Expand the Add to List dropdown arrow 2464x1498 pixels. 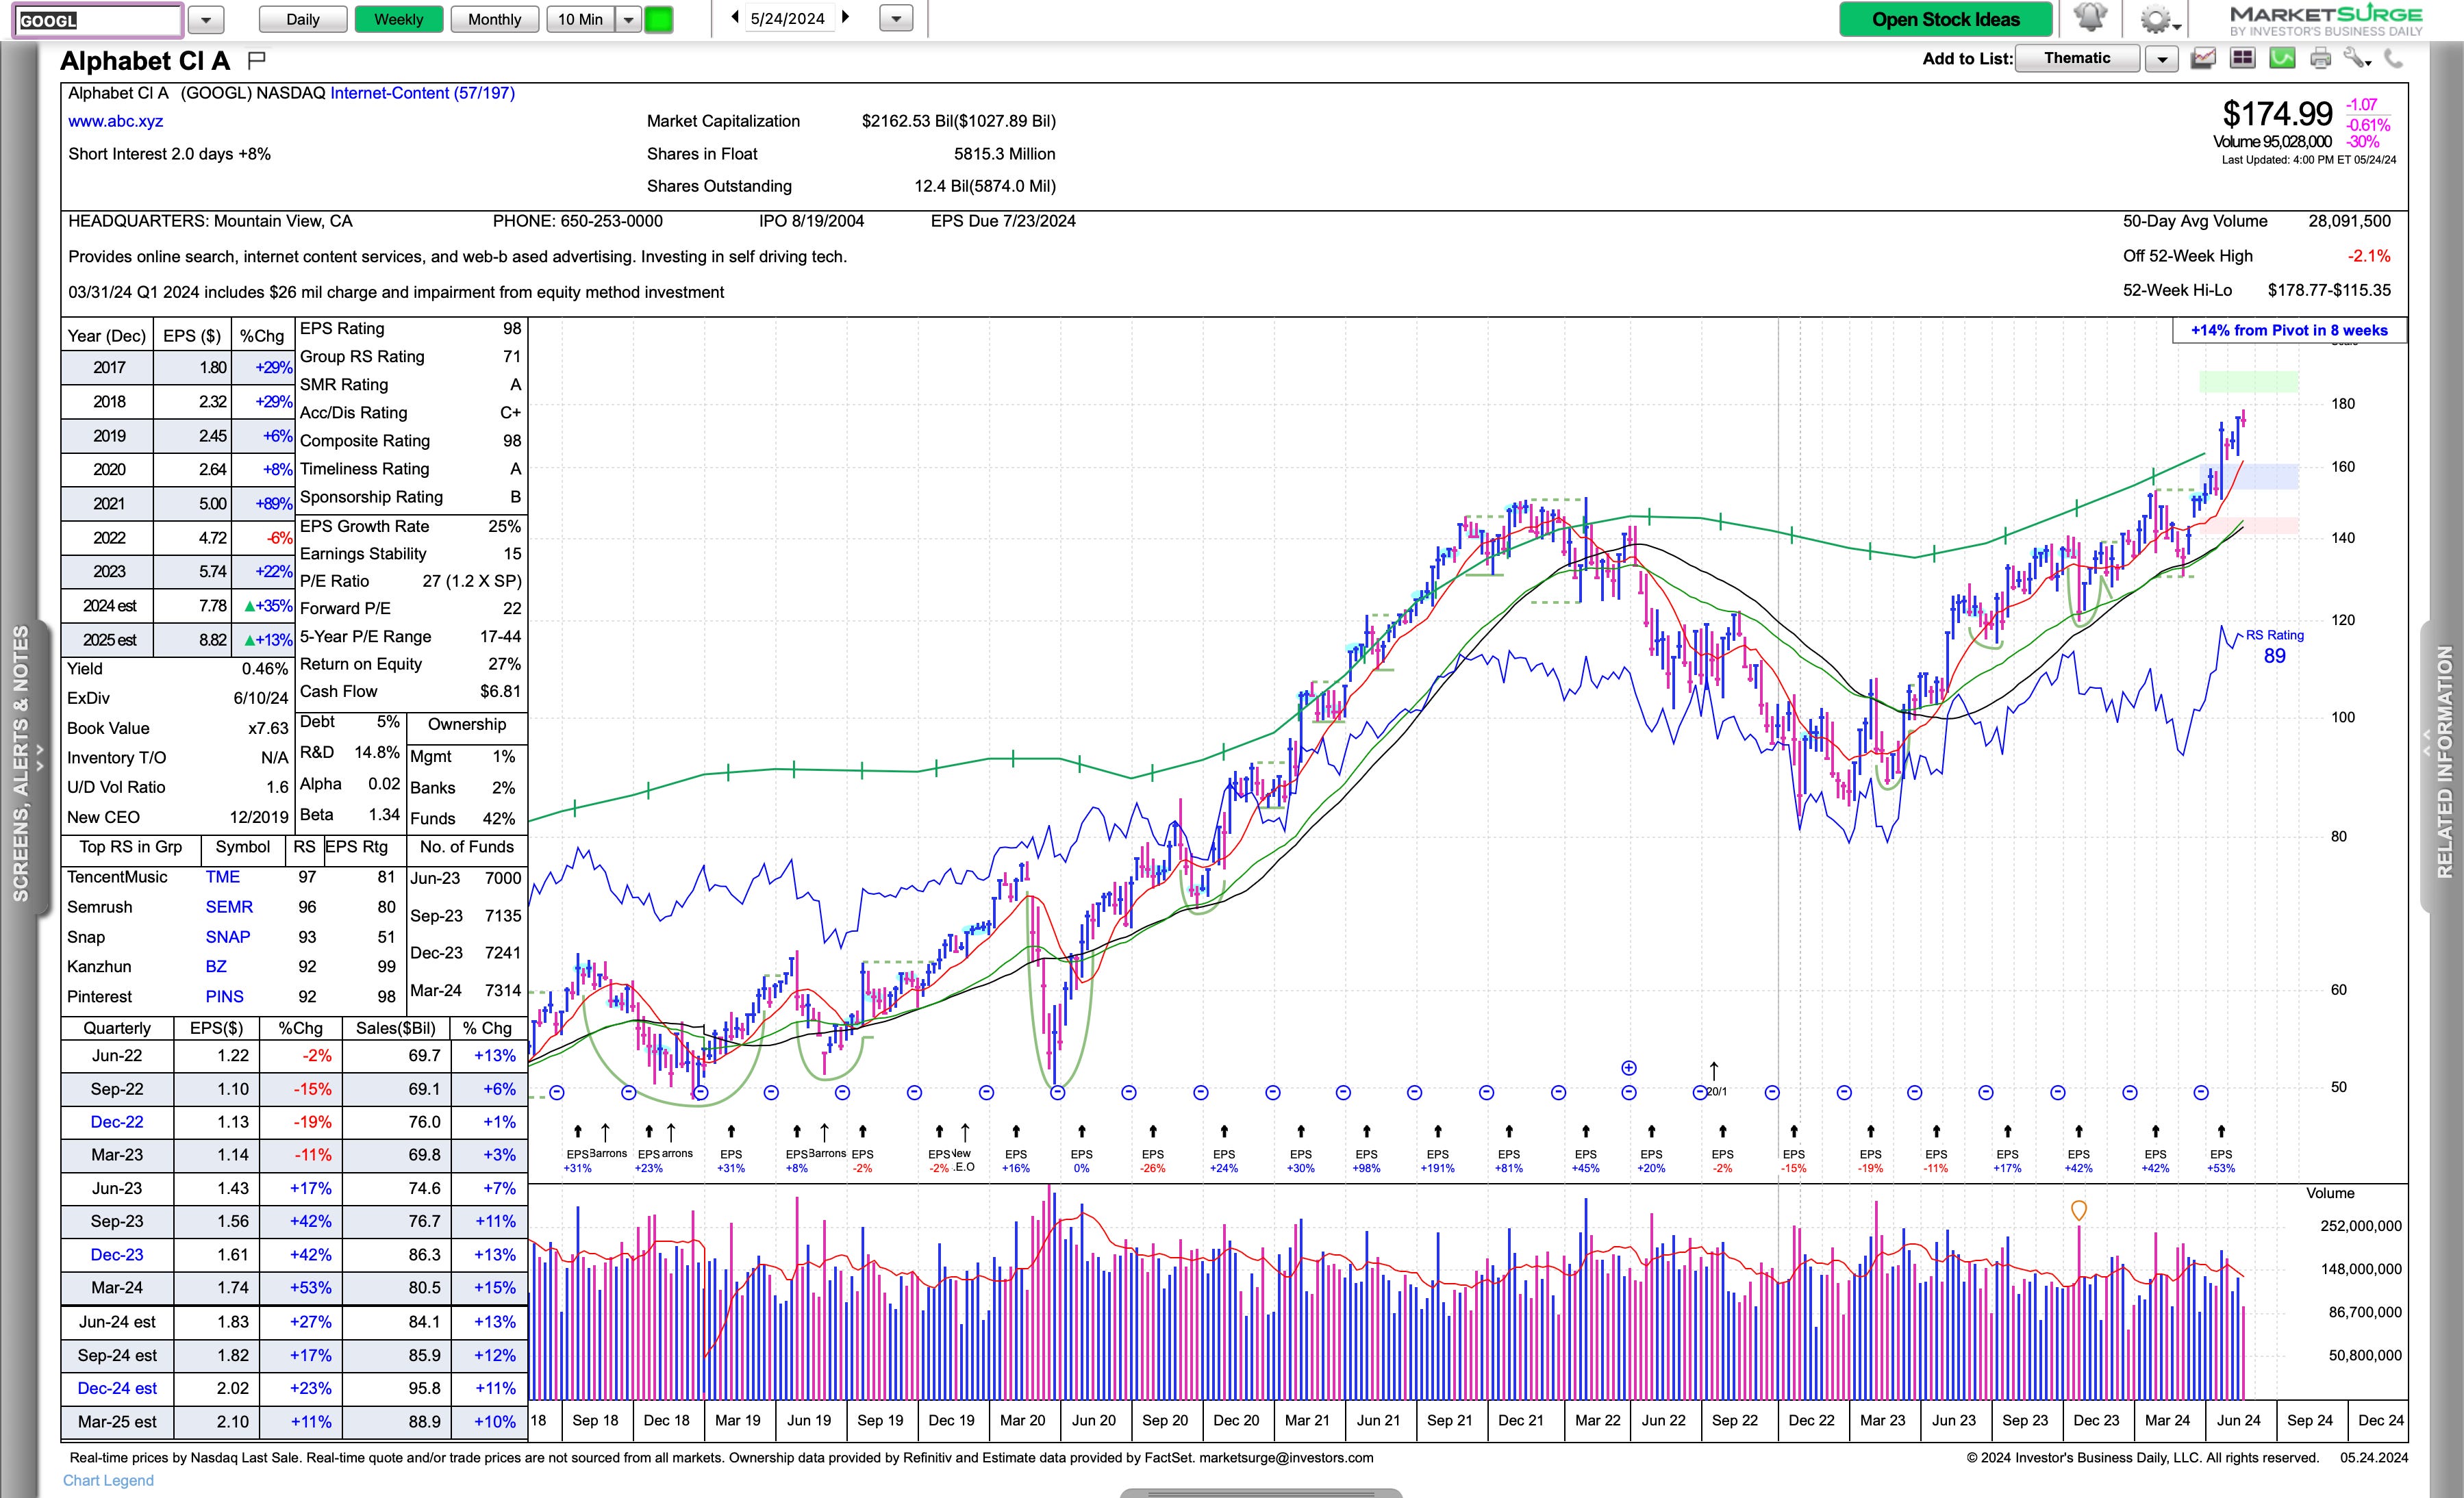pos(2161,59)
